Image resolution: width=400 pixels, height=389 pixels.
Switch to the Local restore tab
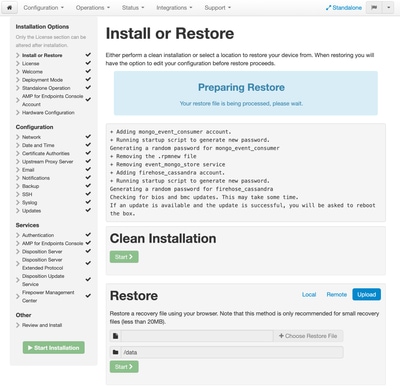(x=309, y=295)
